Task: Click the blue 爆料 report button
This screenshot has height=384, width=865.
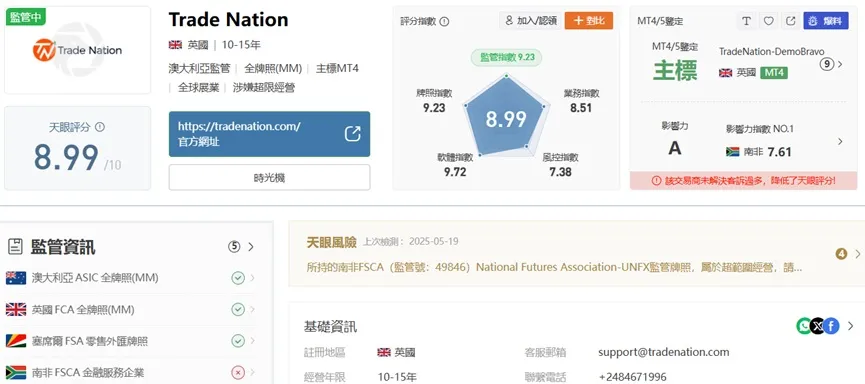Action: (826, 21)
